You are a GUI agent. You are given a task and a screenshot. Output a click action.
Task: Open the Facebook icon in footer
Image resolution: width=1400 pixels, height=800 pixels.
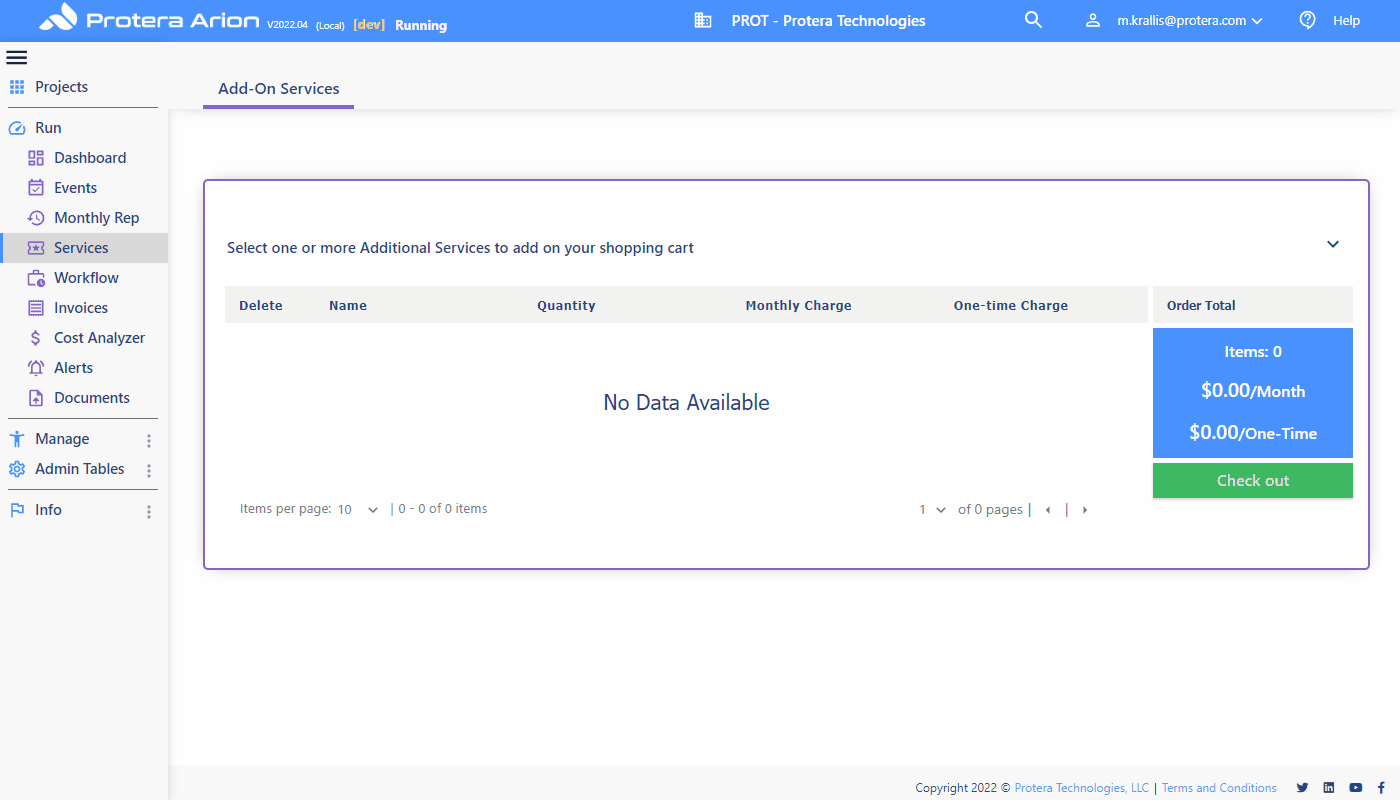[x=1381, y=788]
